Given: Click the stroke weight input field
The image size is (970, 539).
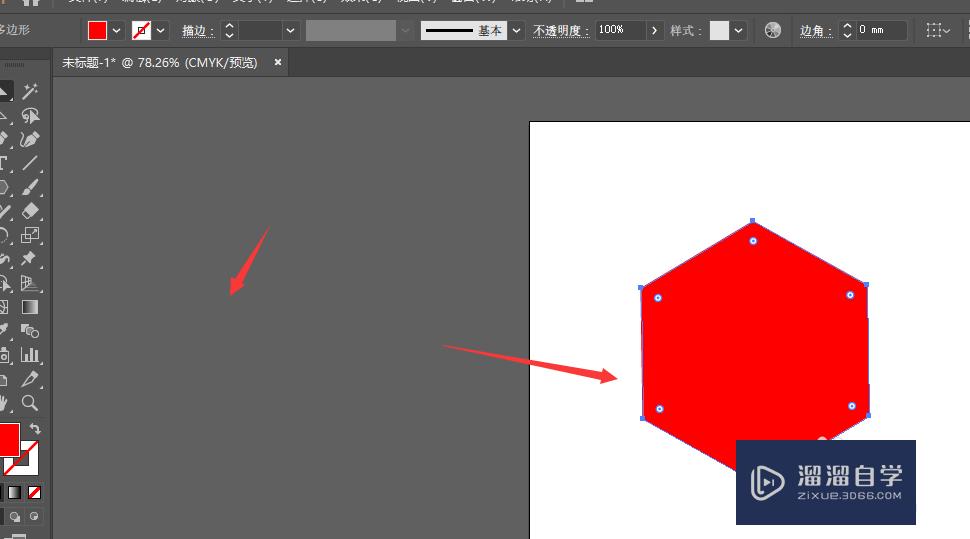Looking at the screenshot, I should pos(260,30).
